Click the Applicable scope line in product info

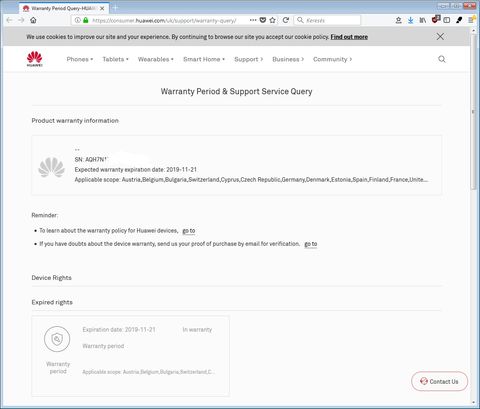tap(251, 180)
